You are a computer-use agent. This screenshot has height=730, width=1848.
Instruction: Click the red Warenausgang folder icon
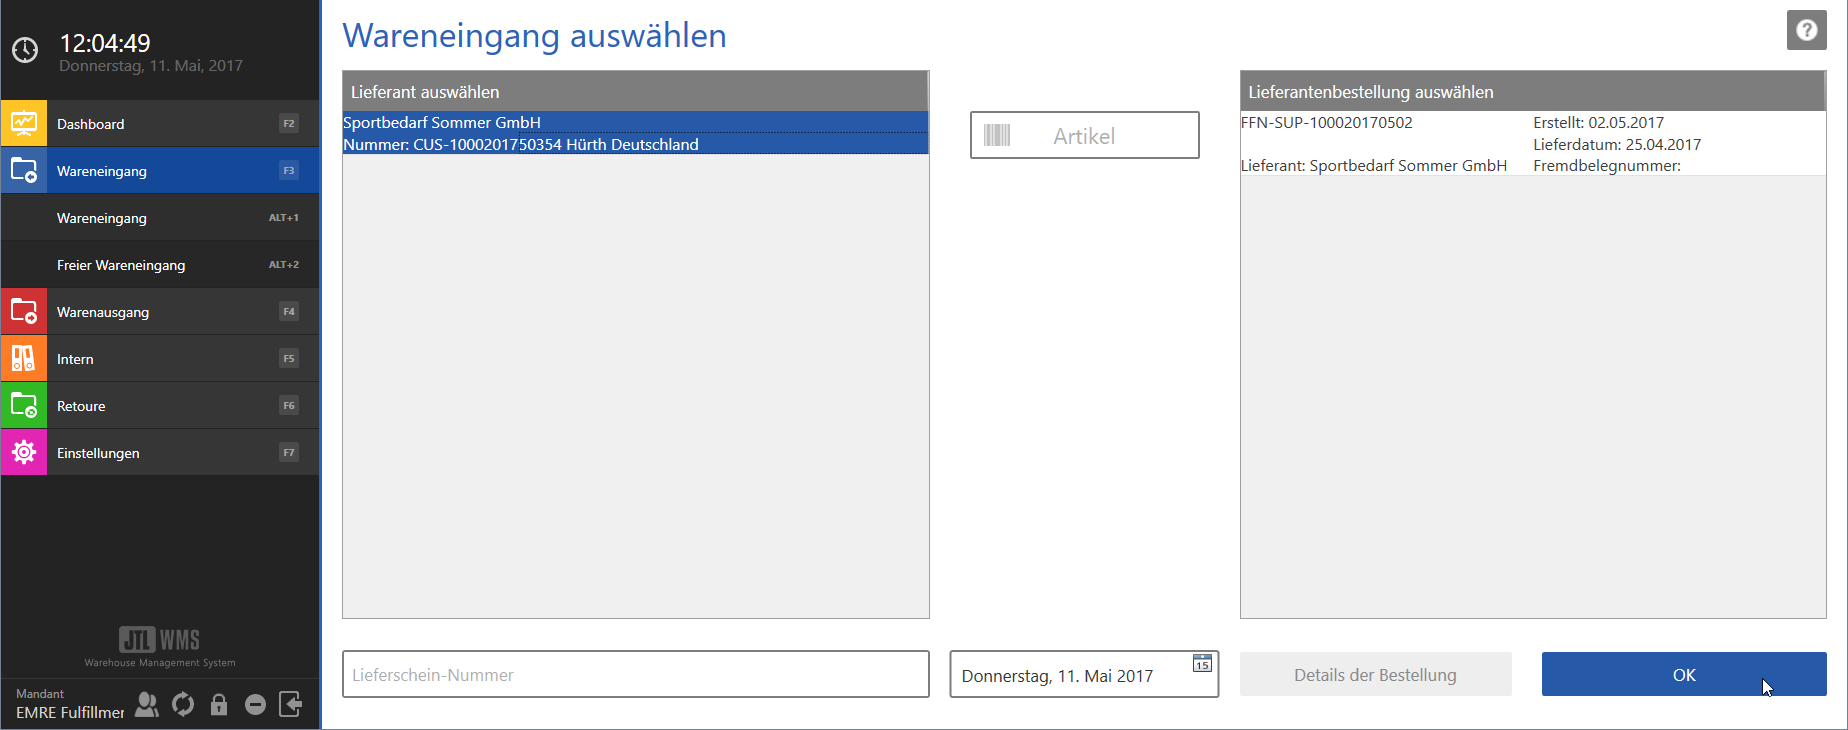click(24, 312)
